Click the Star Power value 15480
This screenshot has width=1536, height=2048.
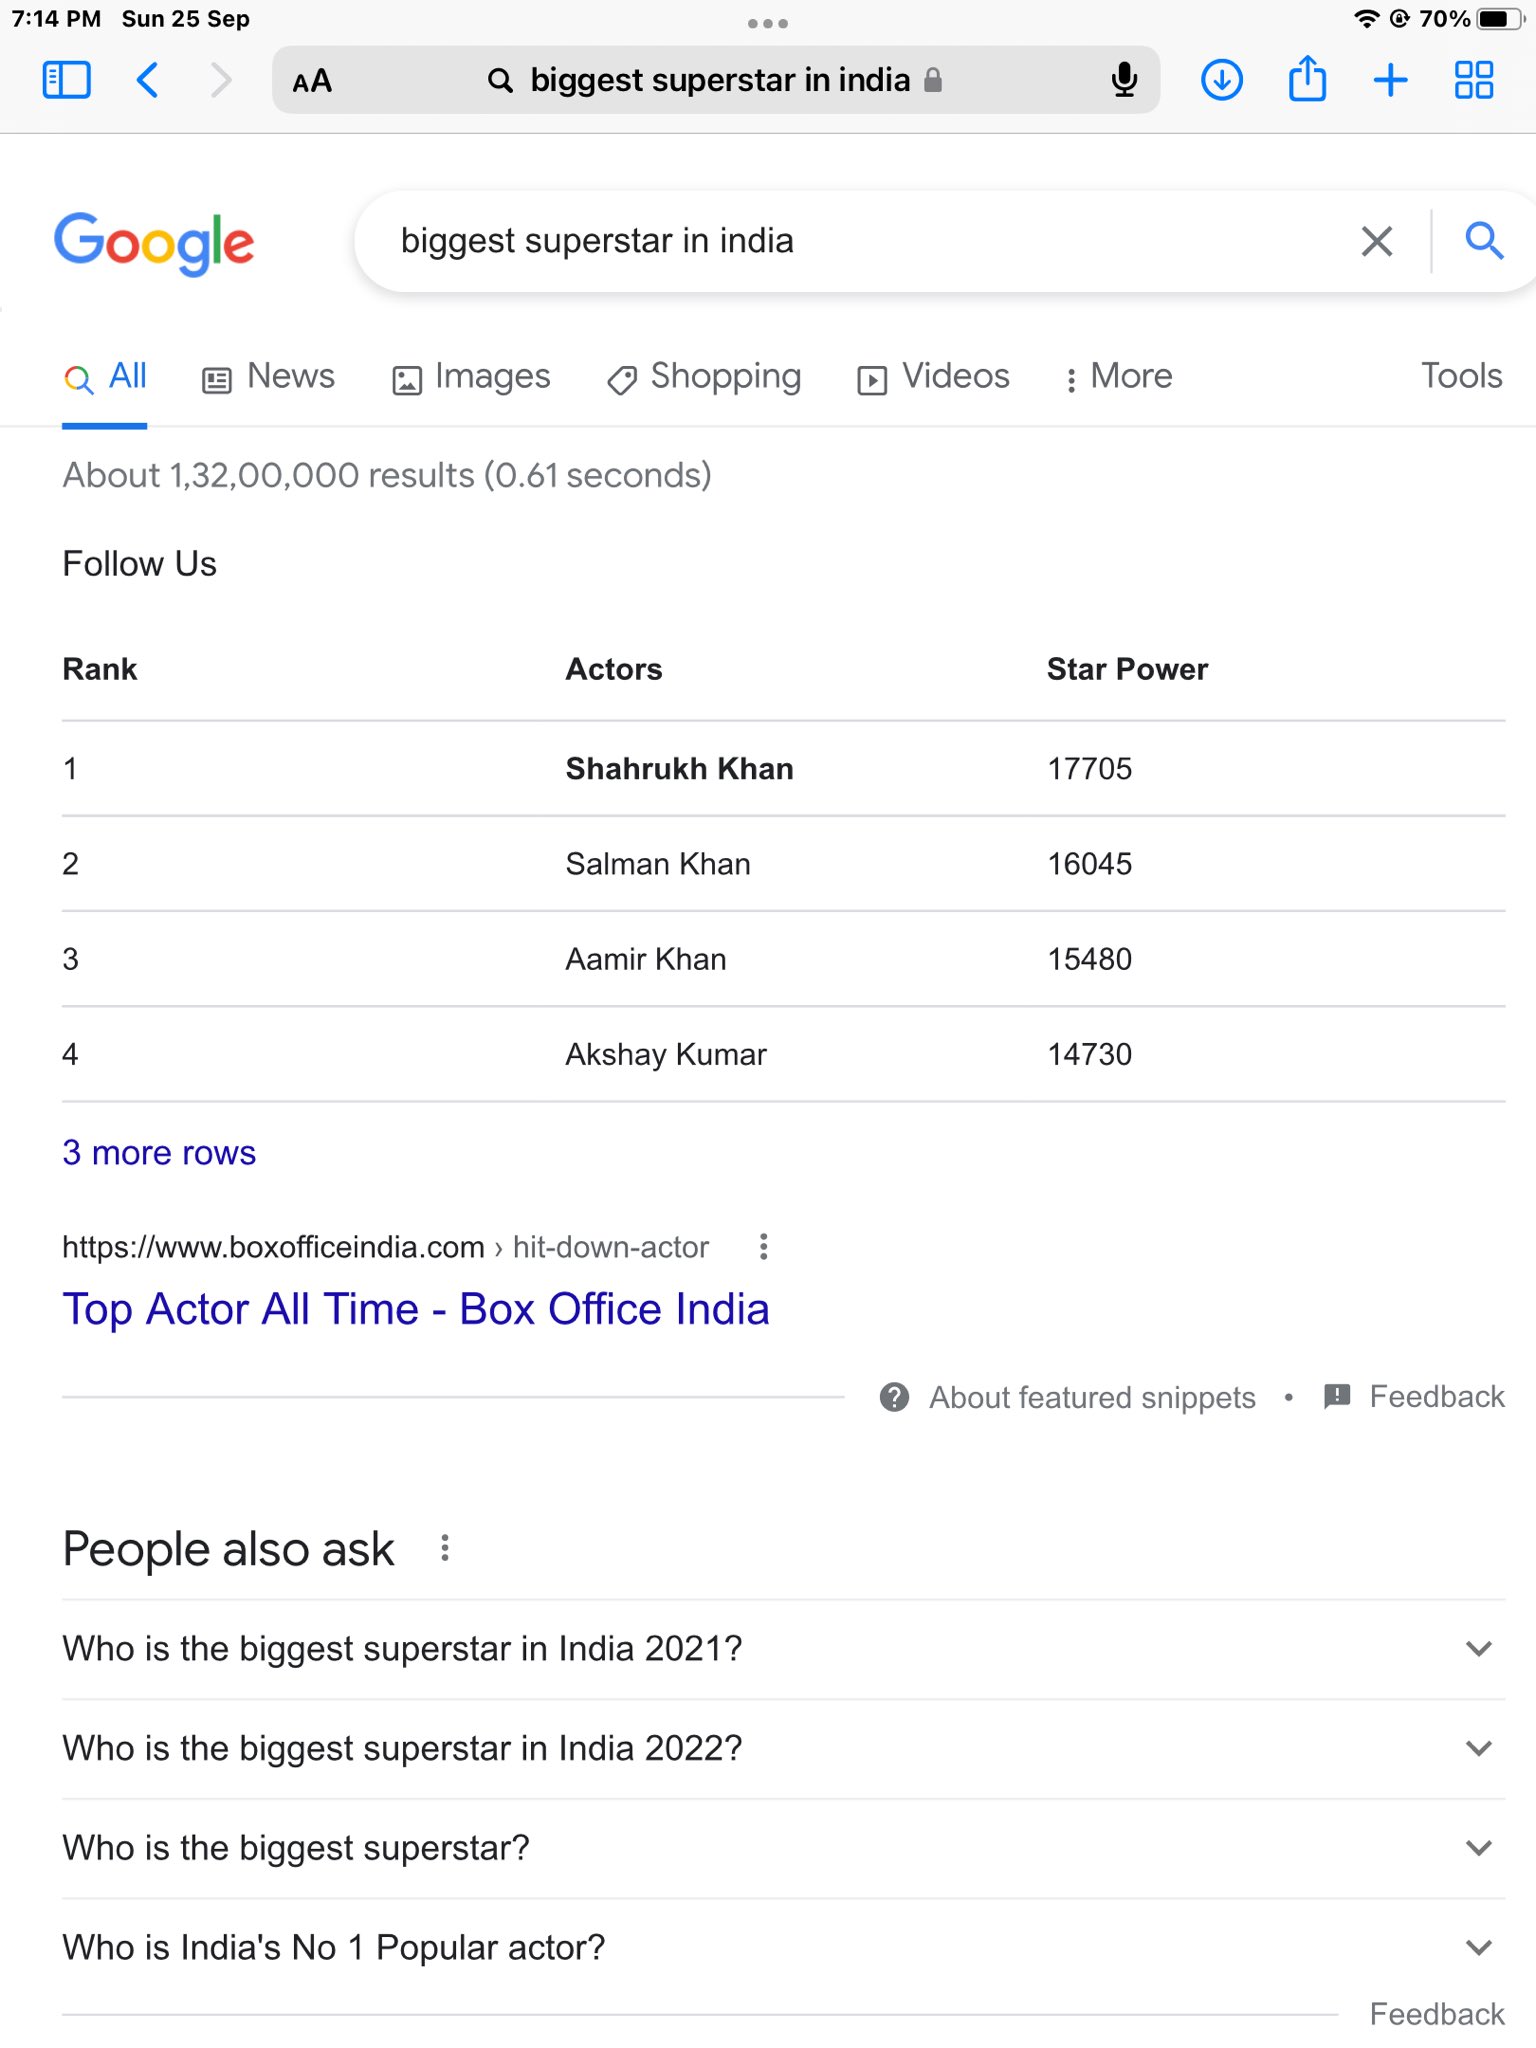point(1089,959)
